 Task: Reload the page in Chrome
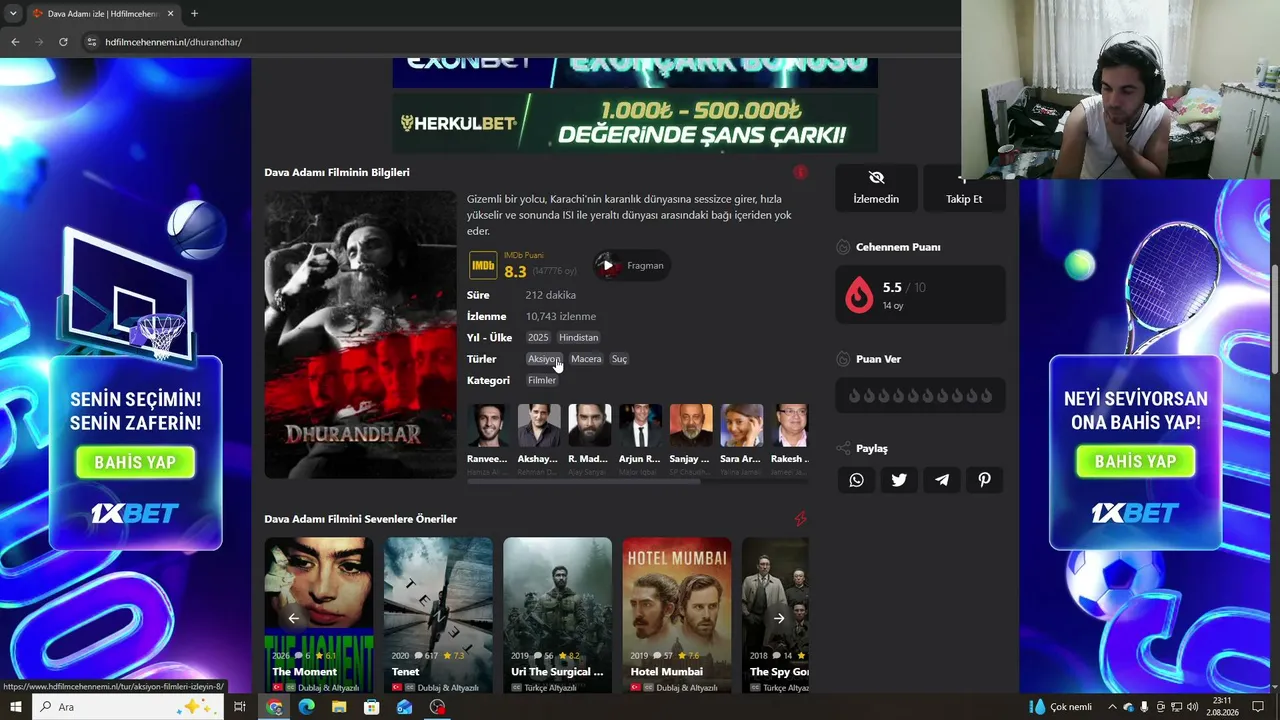pyautogui.click(x=63, y=42)
